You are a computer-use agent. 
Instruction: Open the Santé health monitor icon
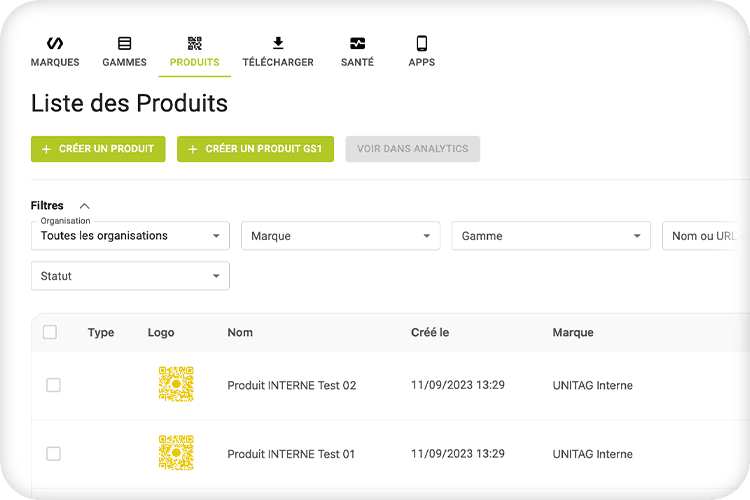point(357,44)
